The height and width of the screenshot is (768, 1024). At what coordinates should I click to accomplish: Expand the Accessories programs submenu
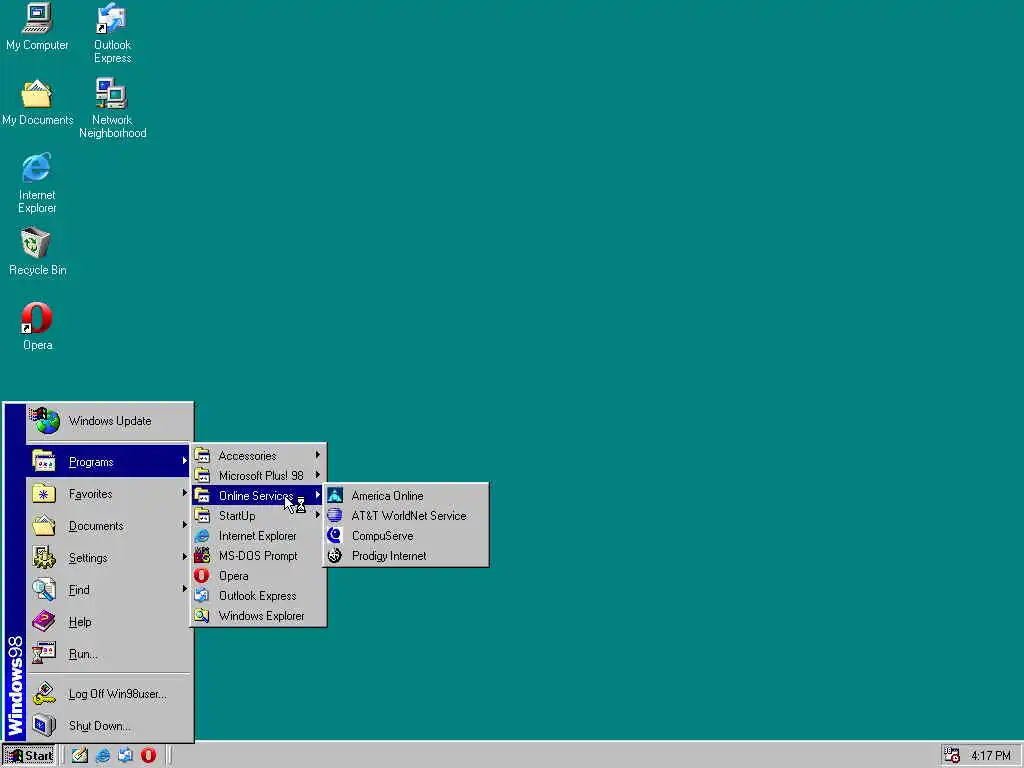pyautogui.click(x=259, y=455)
